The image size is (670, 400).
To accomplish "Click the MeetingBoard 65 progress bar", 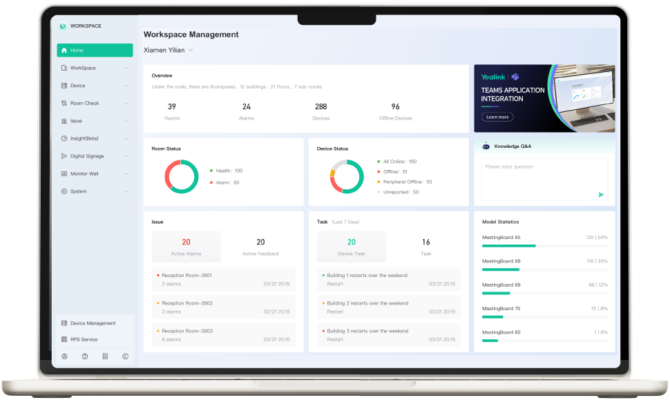I will click(545, 246).
